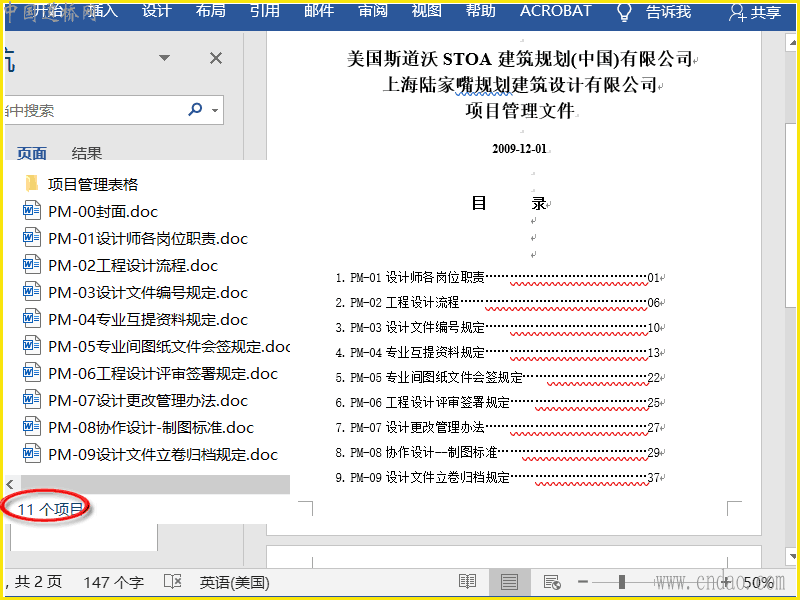This screenshot has height=600, width=800.
Task: Switch to Print Layout view icon
Action: (509, 582)
